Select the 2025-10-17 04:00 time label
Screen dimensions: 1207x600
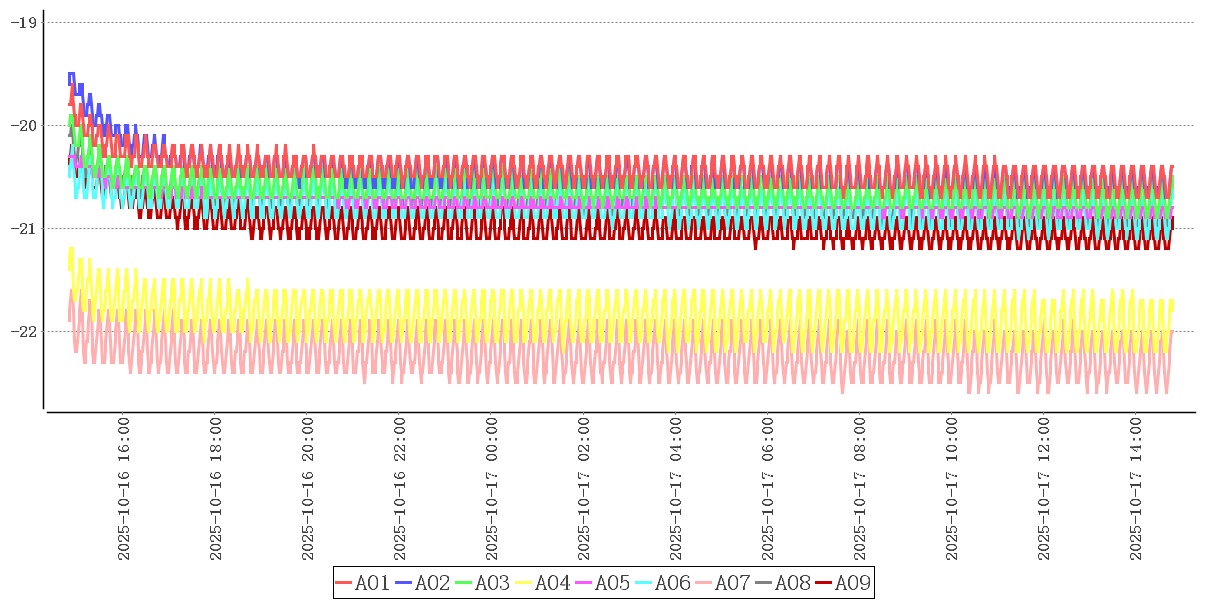click(x=677, y=490)
